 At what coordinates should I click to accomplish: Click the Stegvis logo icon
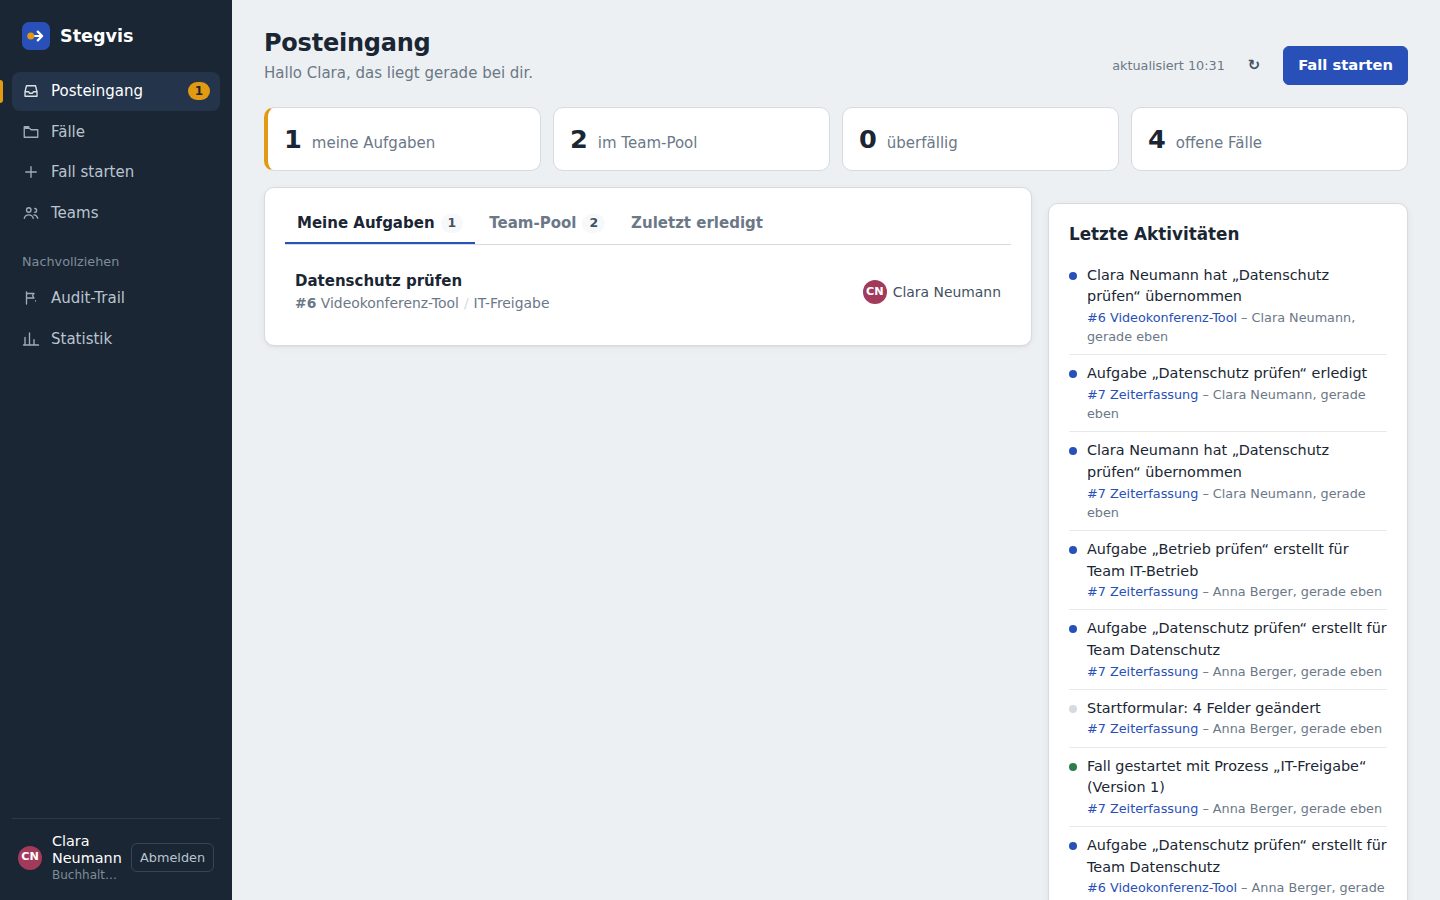point(36,36)
